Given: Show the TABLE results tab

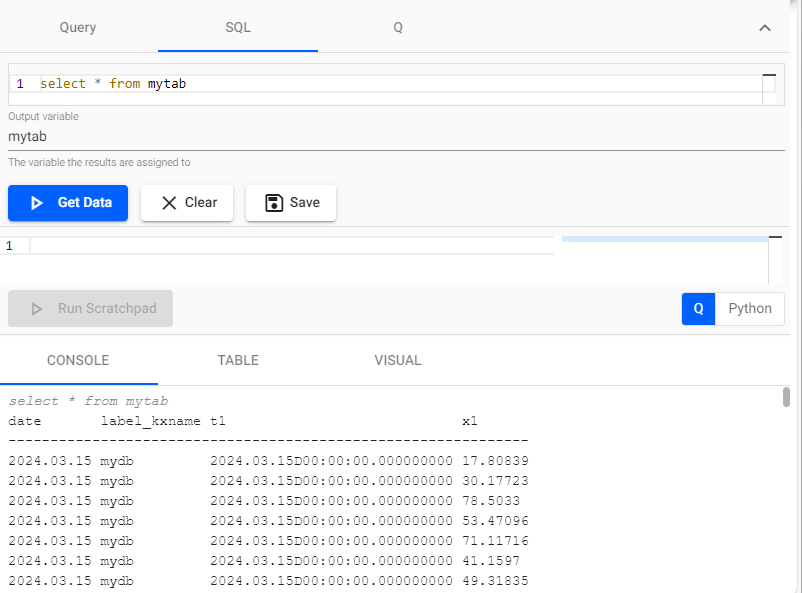Looking at the screenshot, I should tap(238, 360).
